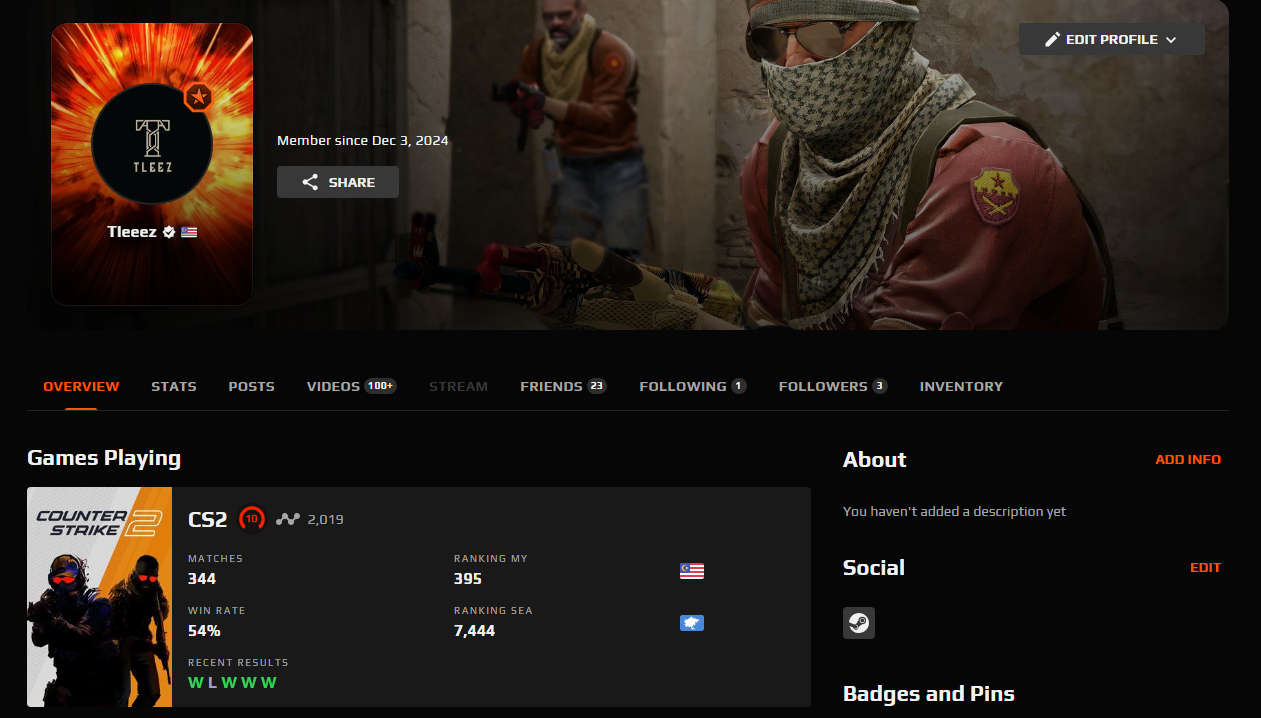Expand the Edit Profile dropdown
Viewport: 1261px width, 718px height.
(x=1112, y=39)
